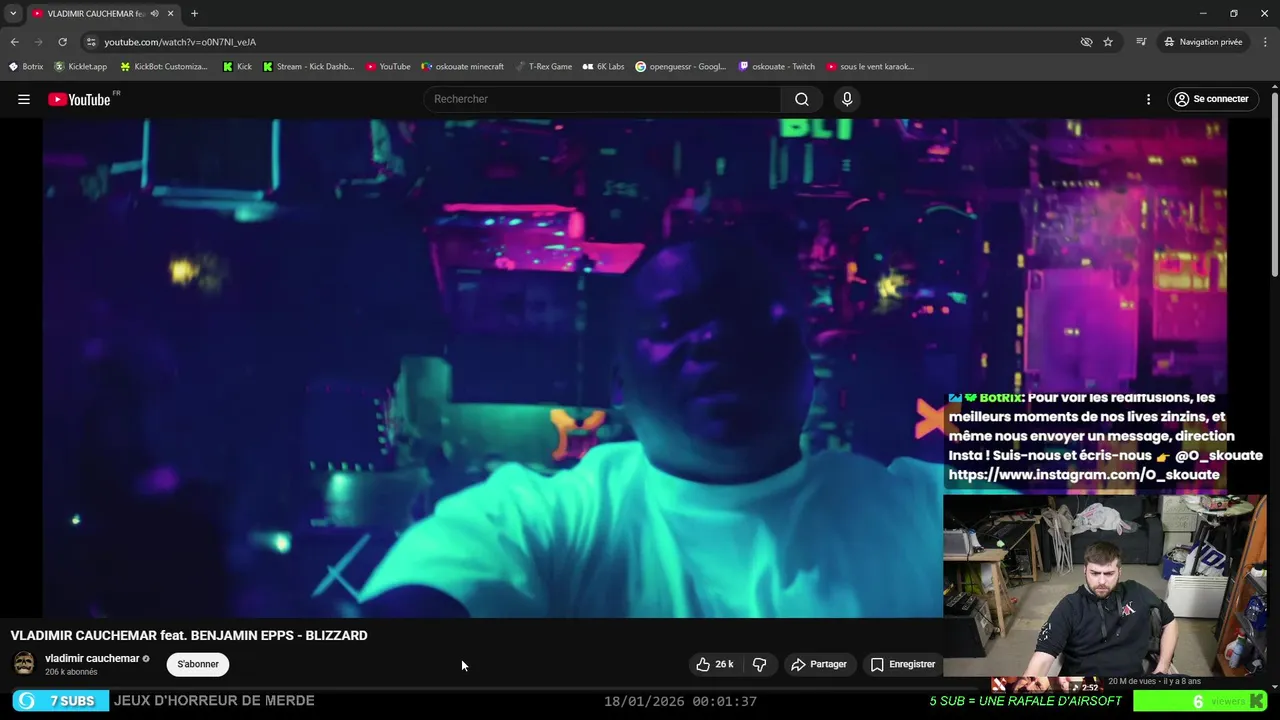
Task: Open the 6K Labs bookmark
Action: [x=604, y=67]
